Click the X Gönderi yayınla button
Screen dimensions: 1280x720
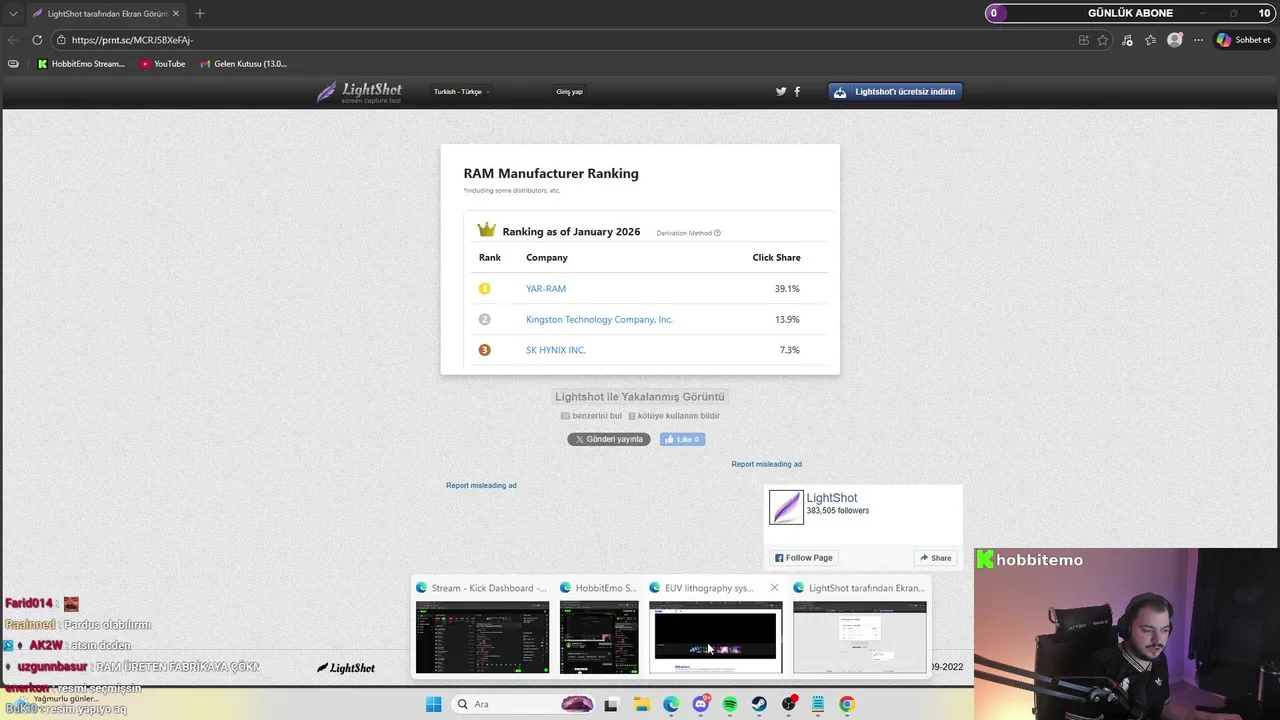[x=609, y=439]
